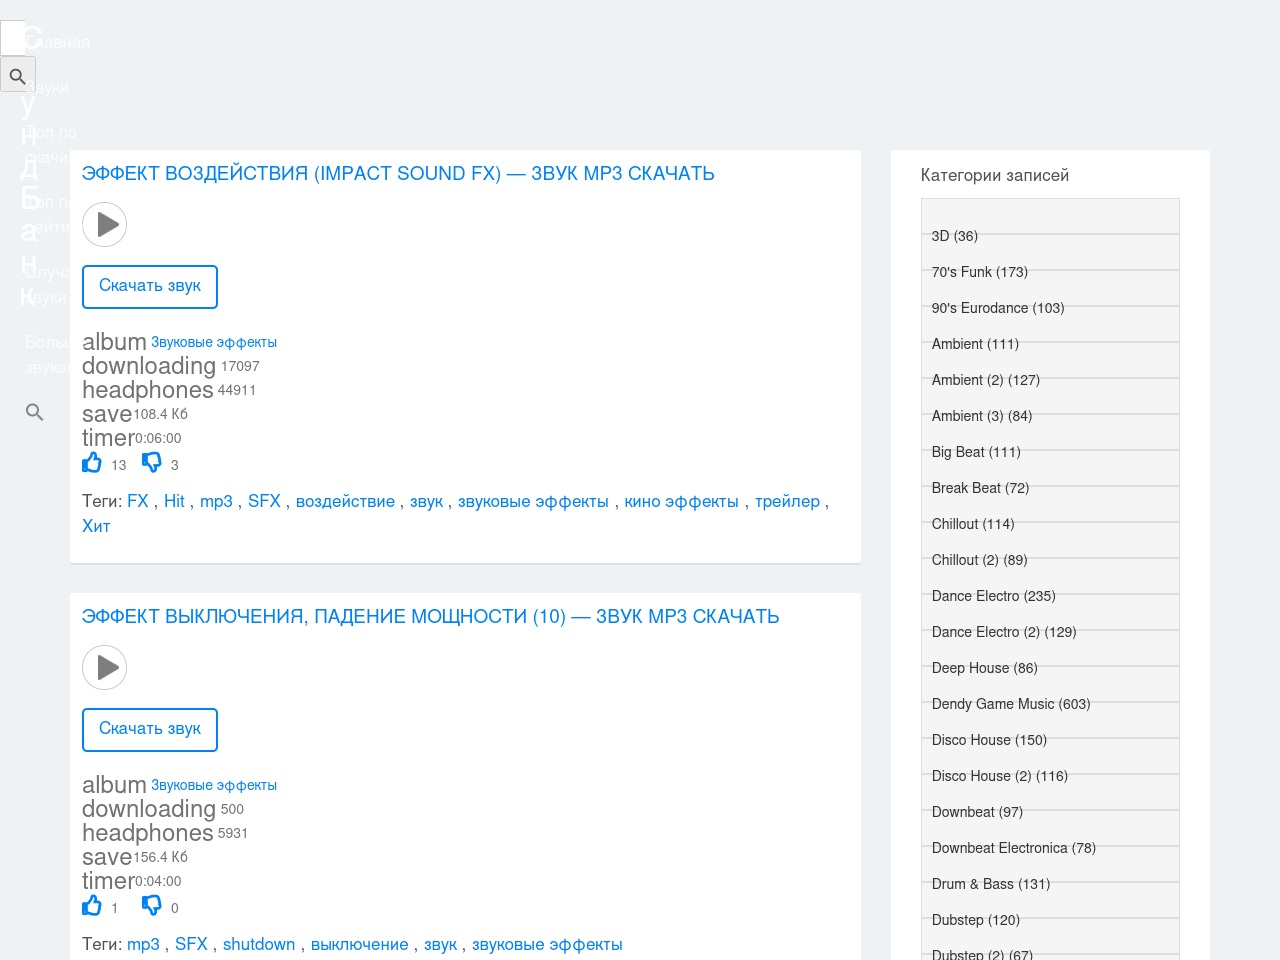Viewport: 1280px width, 960px height.
Task: Select the Big Beat category
Action: (x=976, y=452)
